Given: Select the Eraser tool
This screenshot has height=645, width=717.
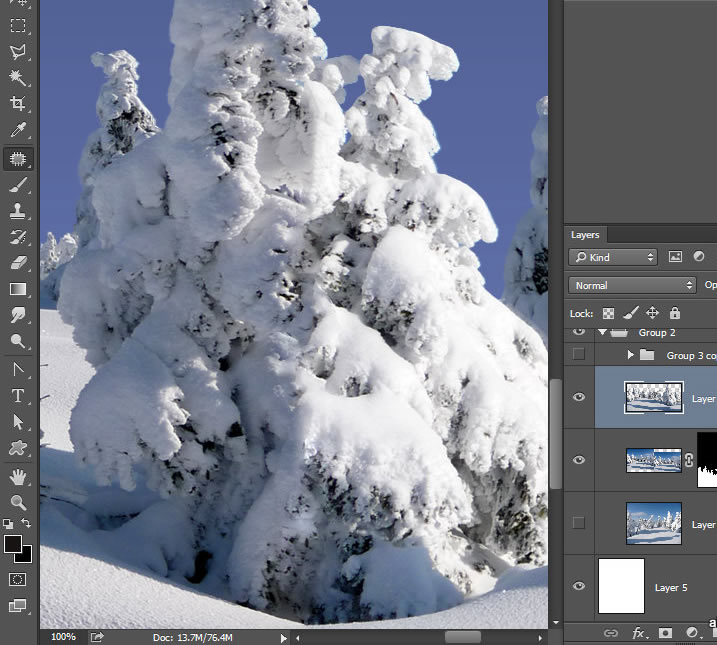Looking at the screenshot, I should [18, 263].
